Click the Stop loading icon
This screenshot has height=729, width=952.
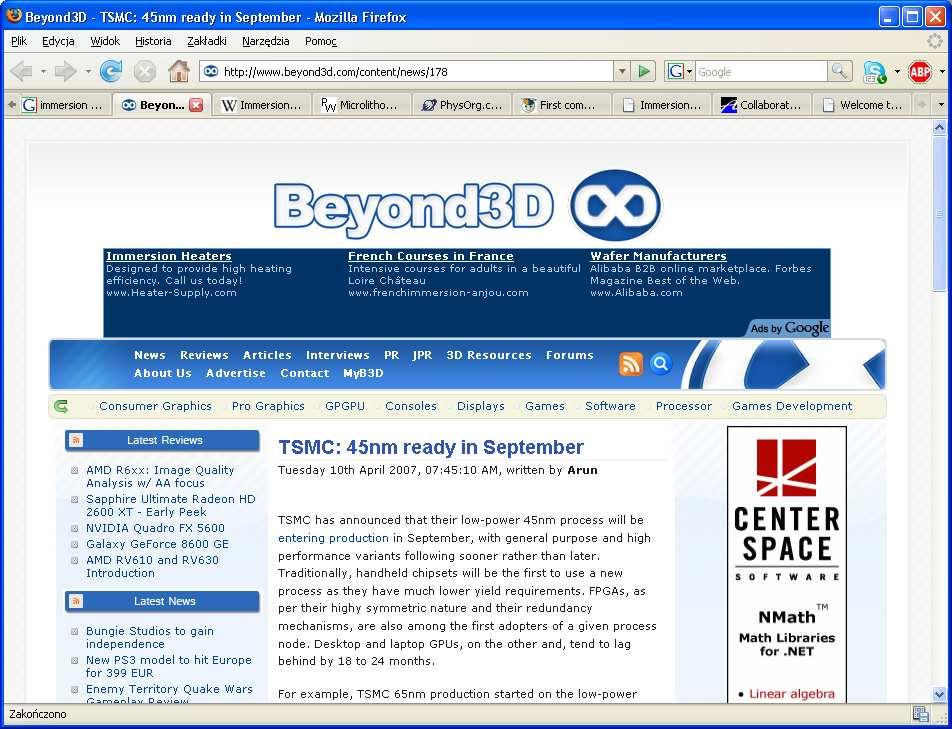[144, 72]
